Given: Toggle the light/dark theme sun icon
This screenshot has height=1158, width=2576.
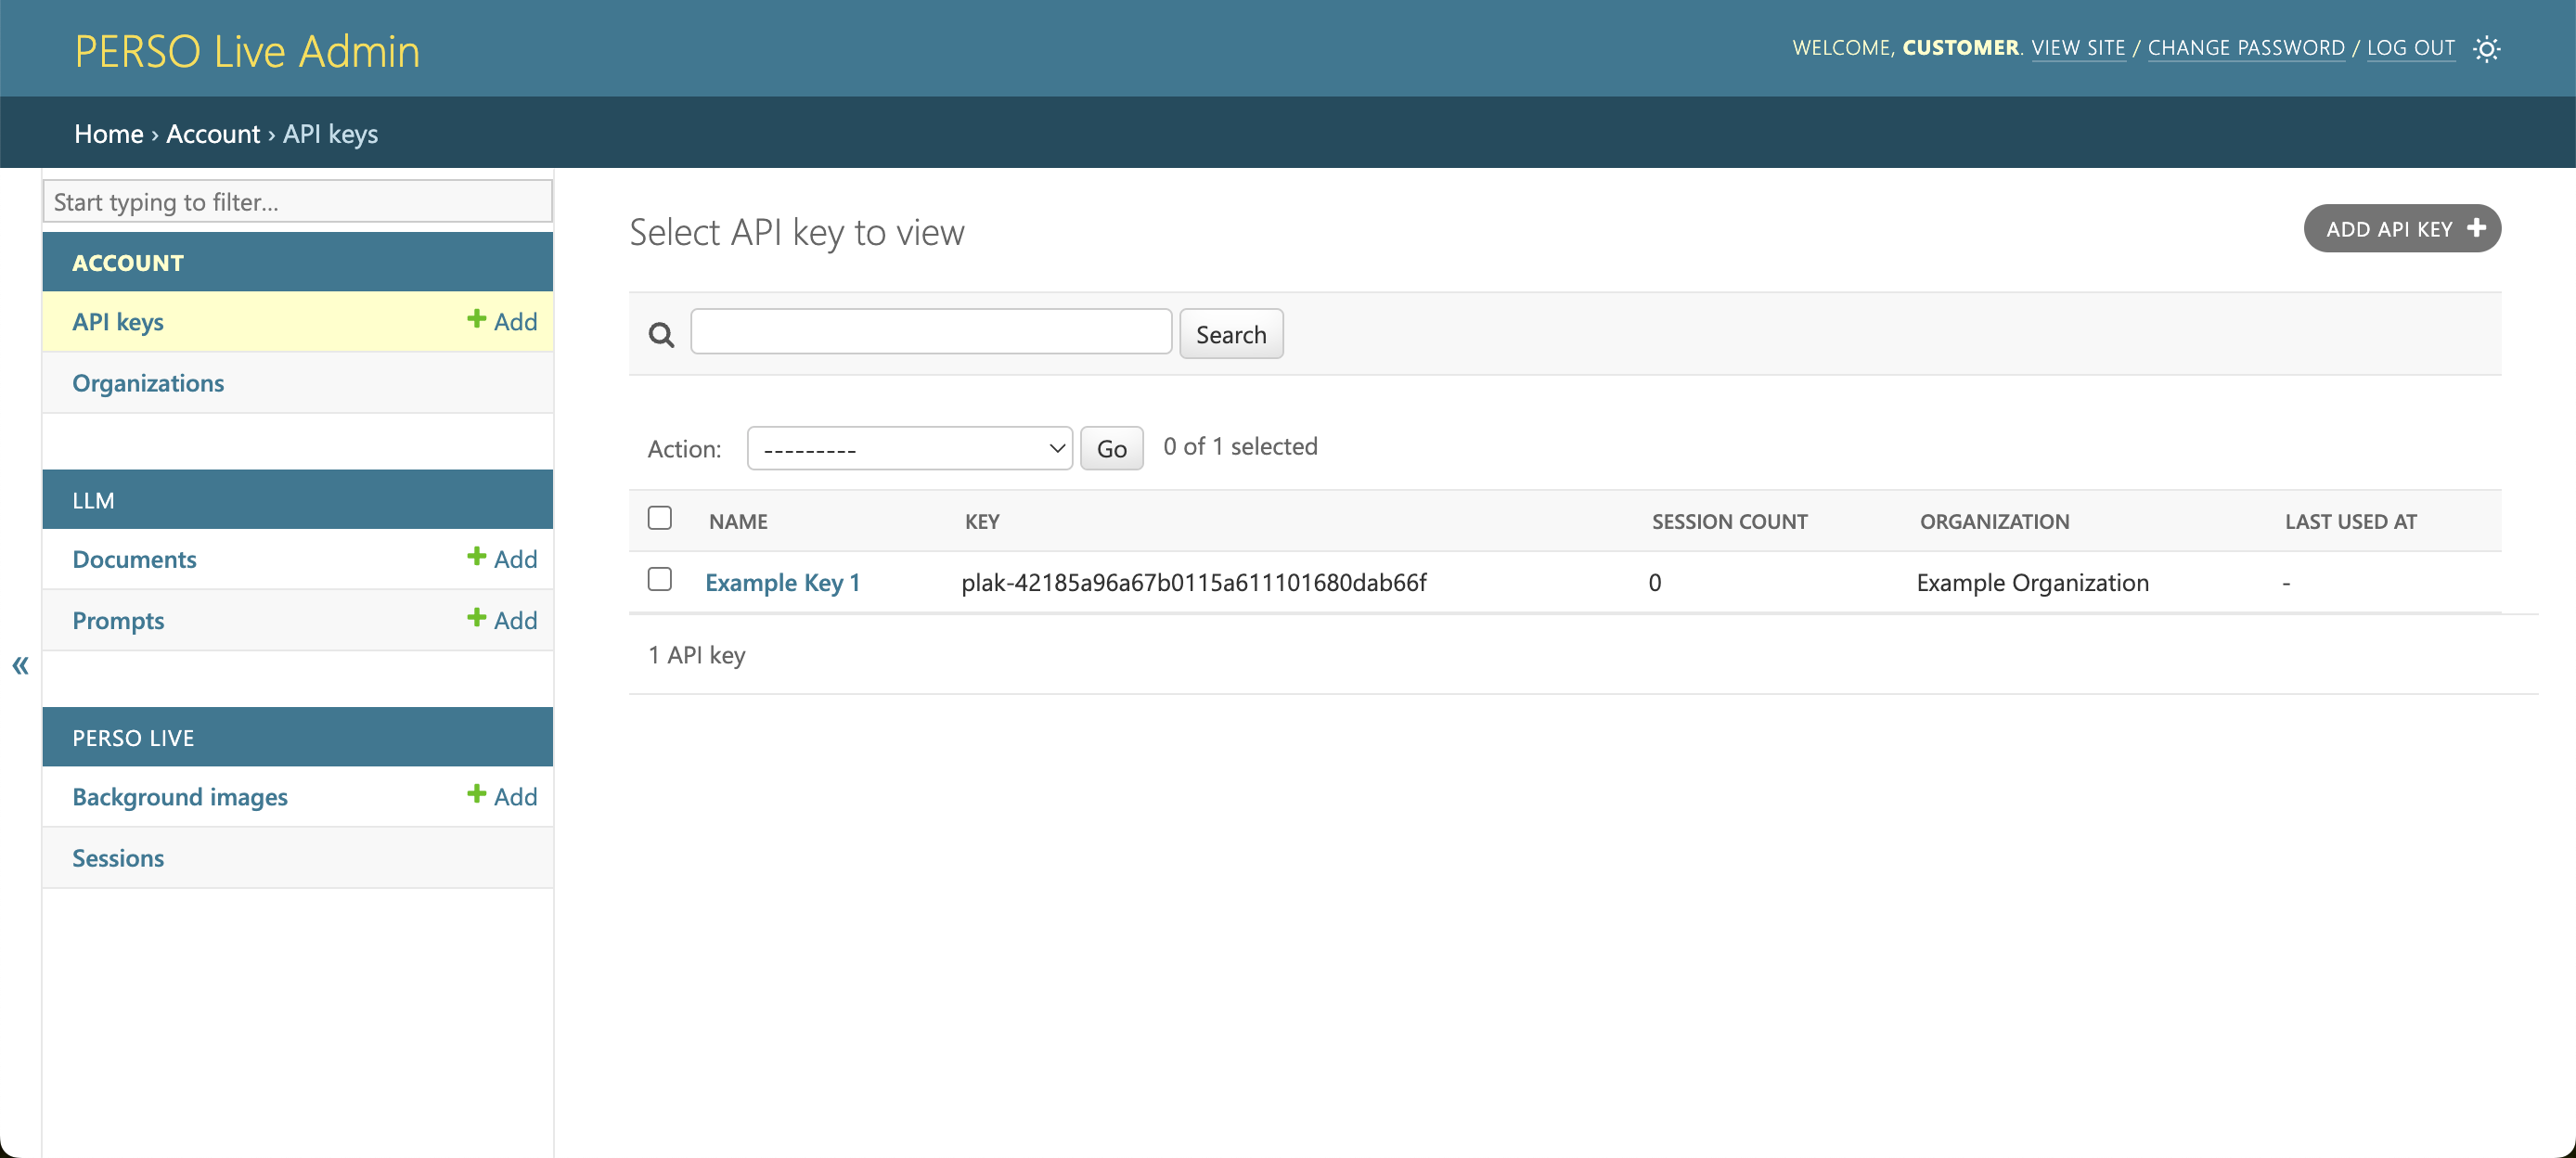Looking at the screenshot, I should (2487, 48).
